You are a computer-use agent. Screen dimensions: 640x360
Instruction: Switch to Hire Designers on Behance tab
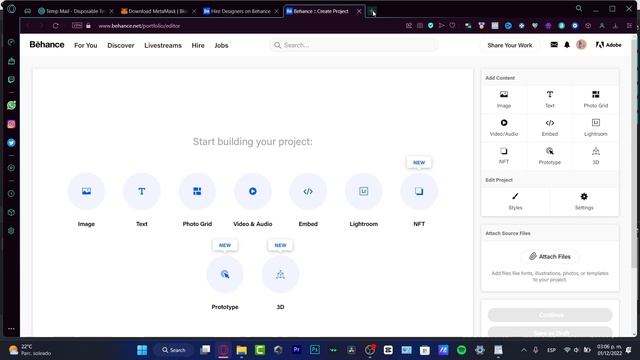click(x=240, y=11)
